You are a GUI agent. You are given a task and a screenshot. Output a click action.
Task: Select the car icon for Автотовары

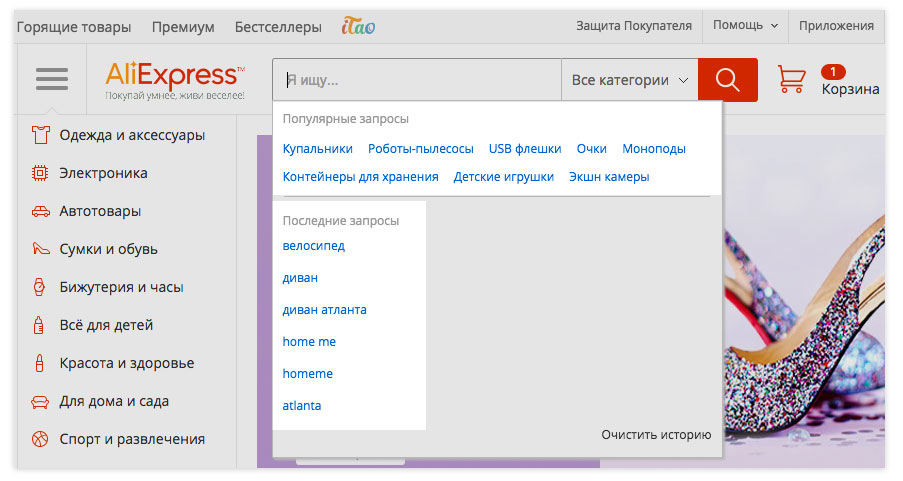pos(40,211)
